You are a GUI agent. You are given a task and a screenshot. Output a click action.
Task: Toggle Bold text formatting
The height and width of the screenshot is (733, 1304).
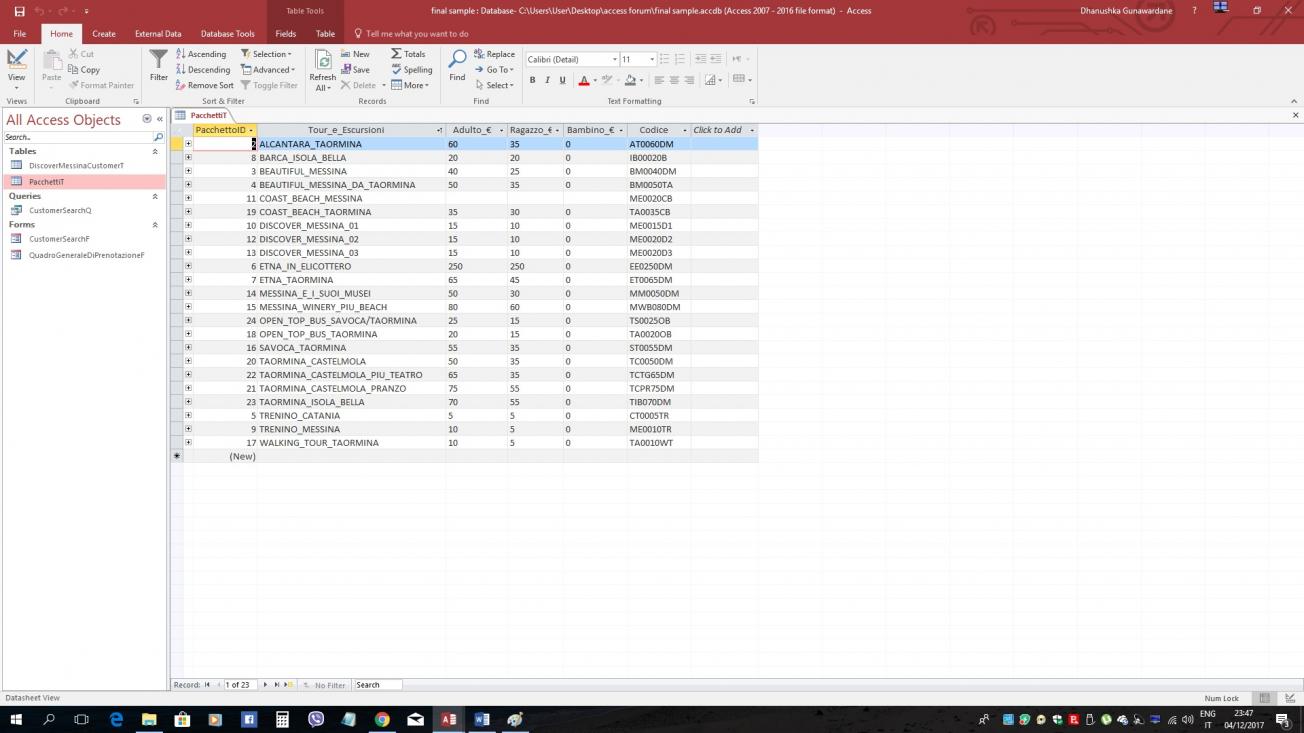[x=532, y=80]
